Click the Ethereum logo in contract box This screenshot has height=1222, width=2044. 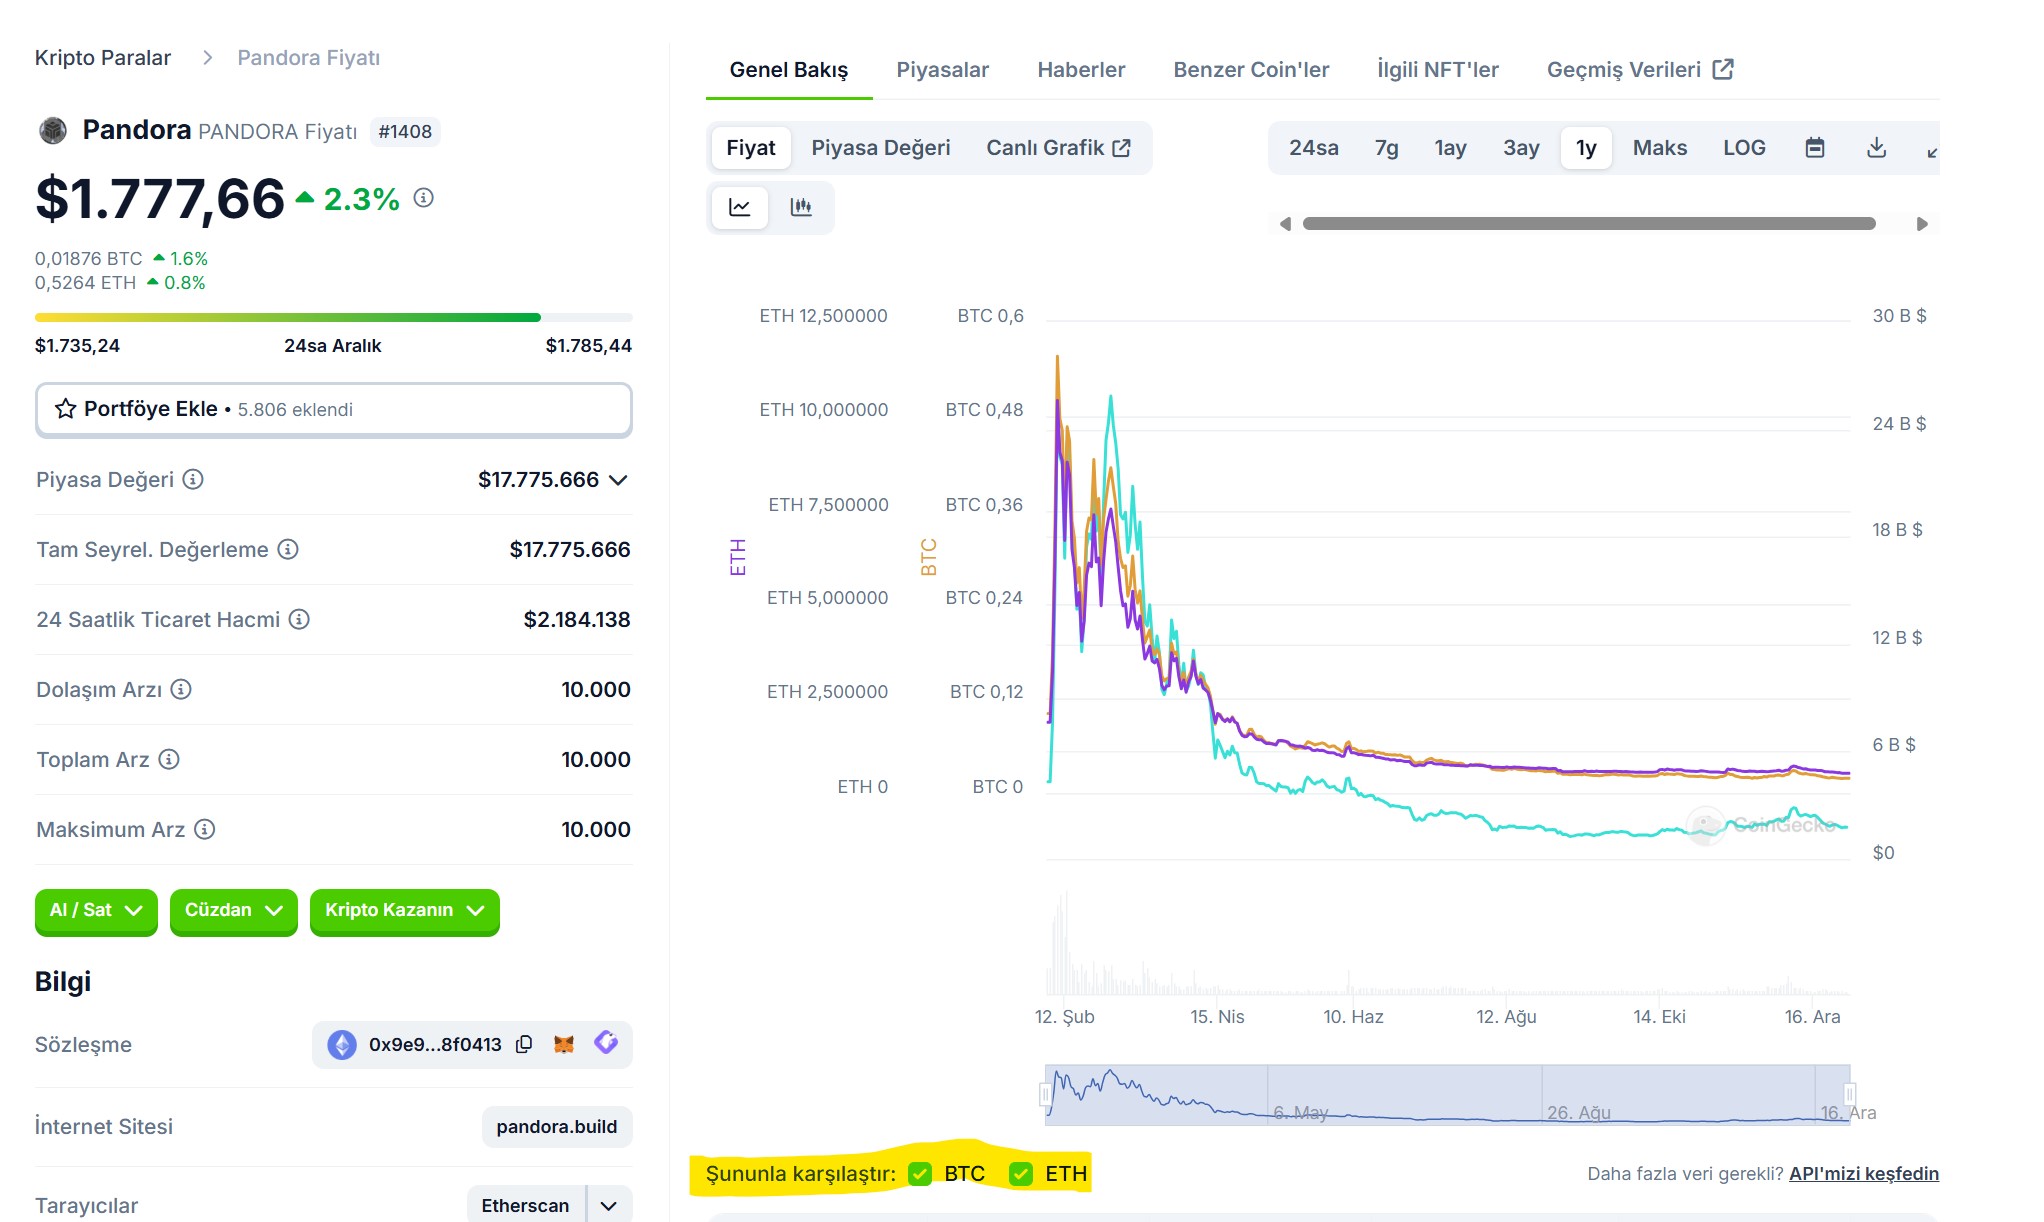point(342,1045)
